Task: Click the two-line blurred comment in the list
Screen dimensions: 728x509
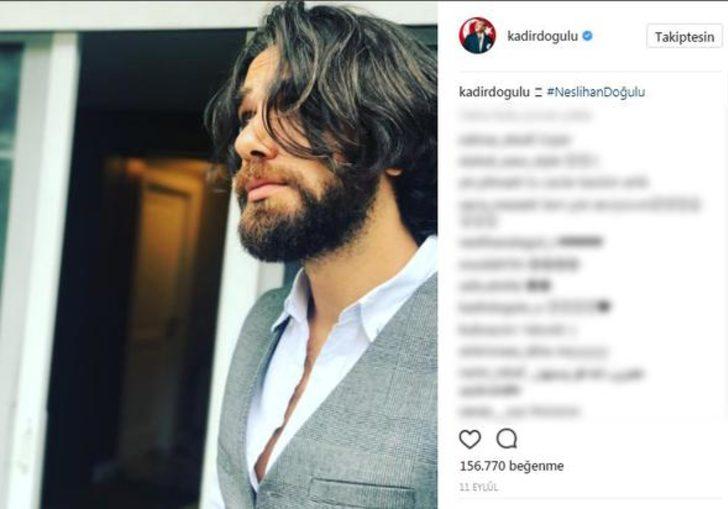Action: tap(579, 212)
